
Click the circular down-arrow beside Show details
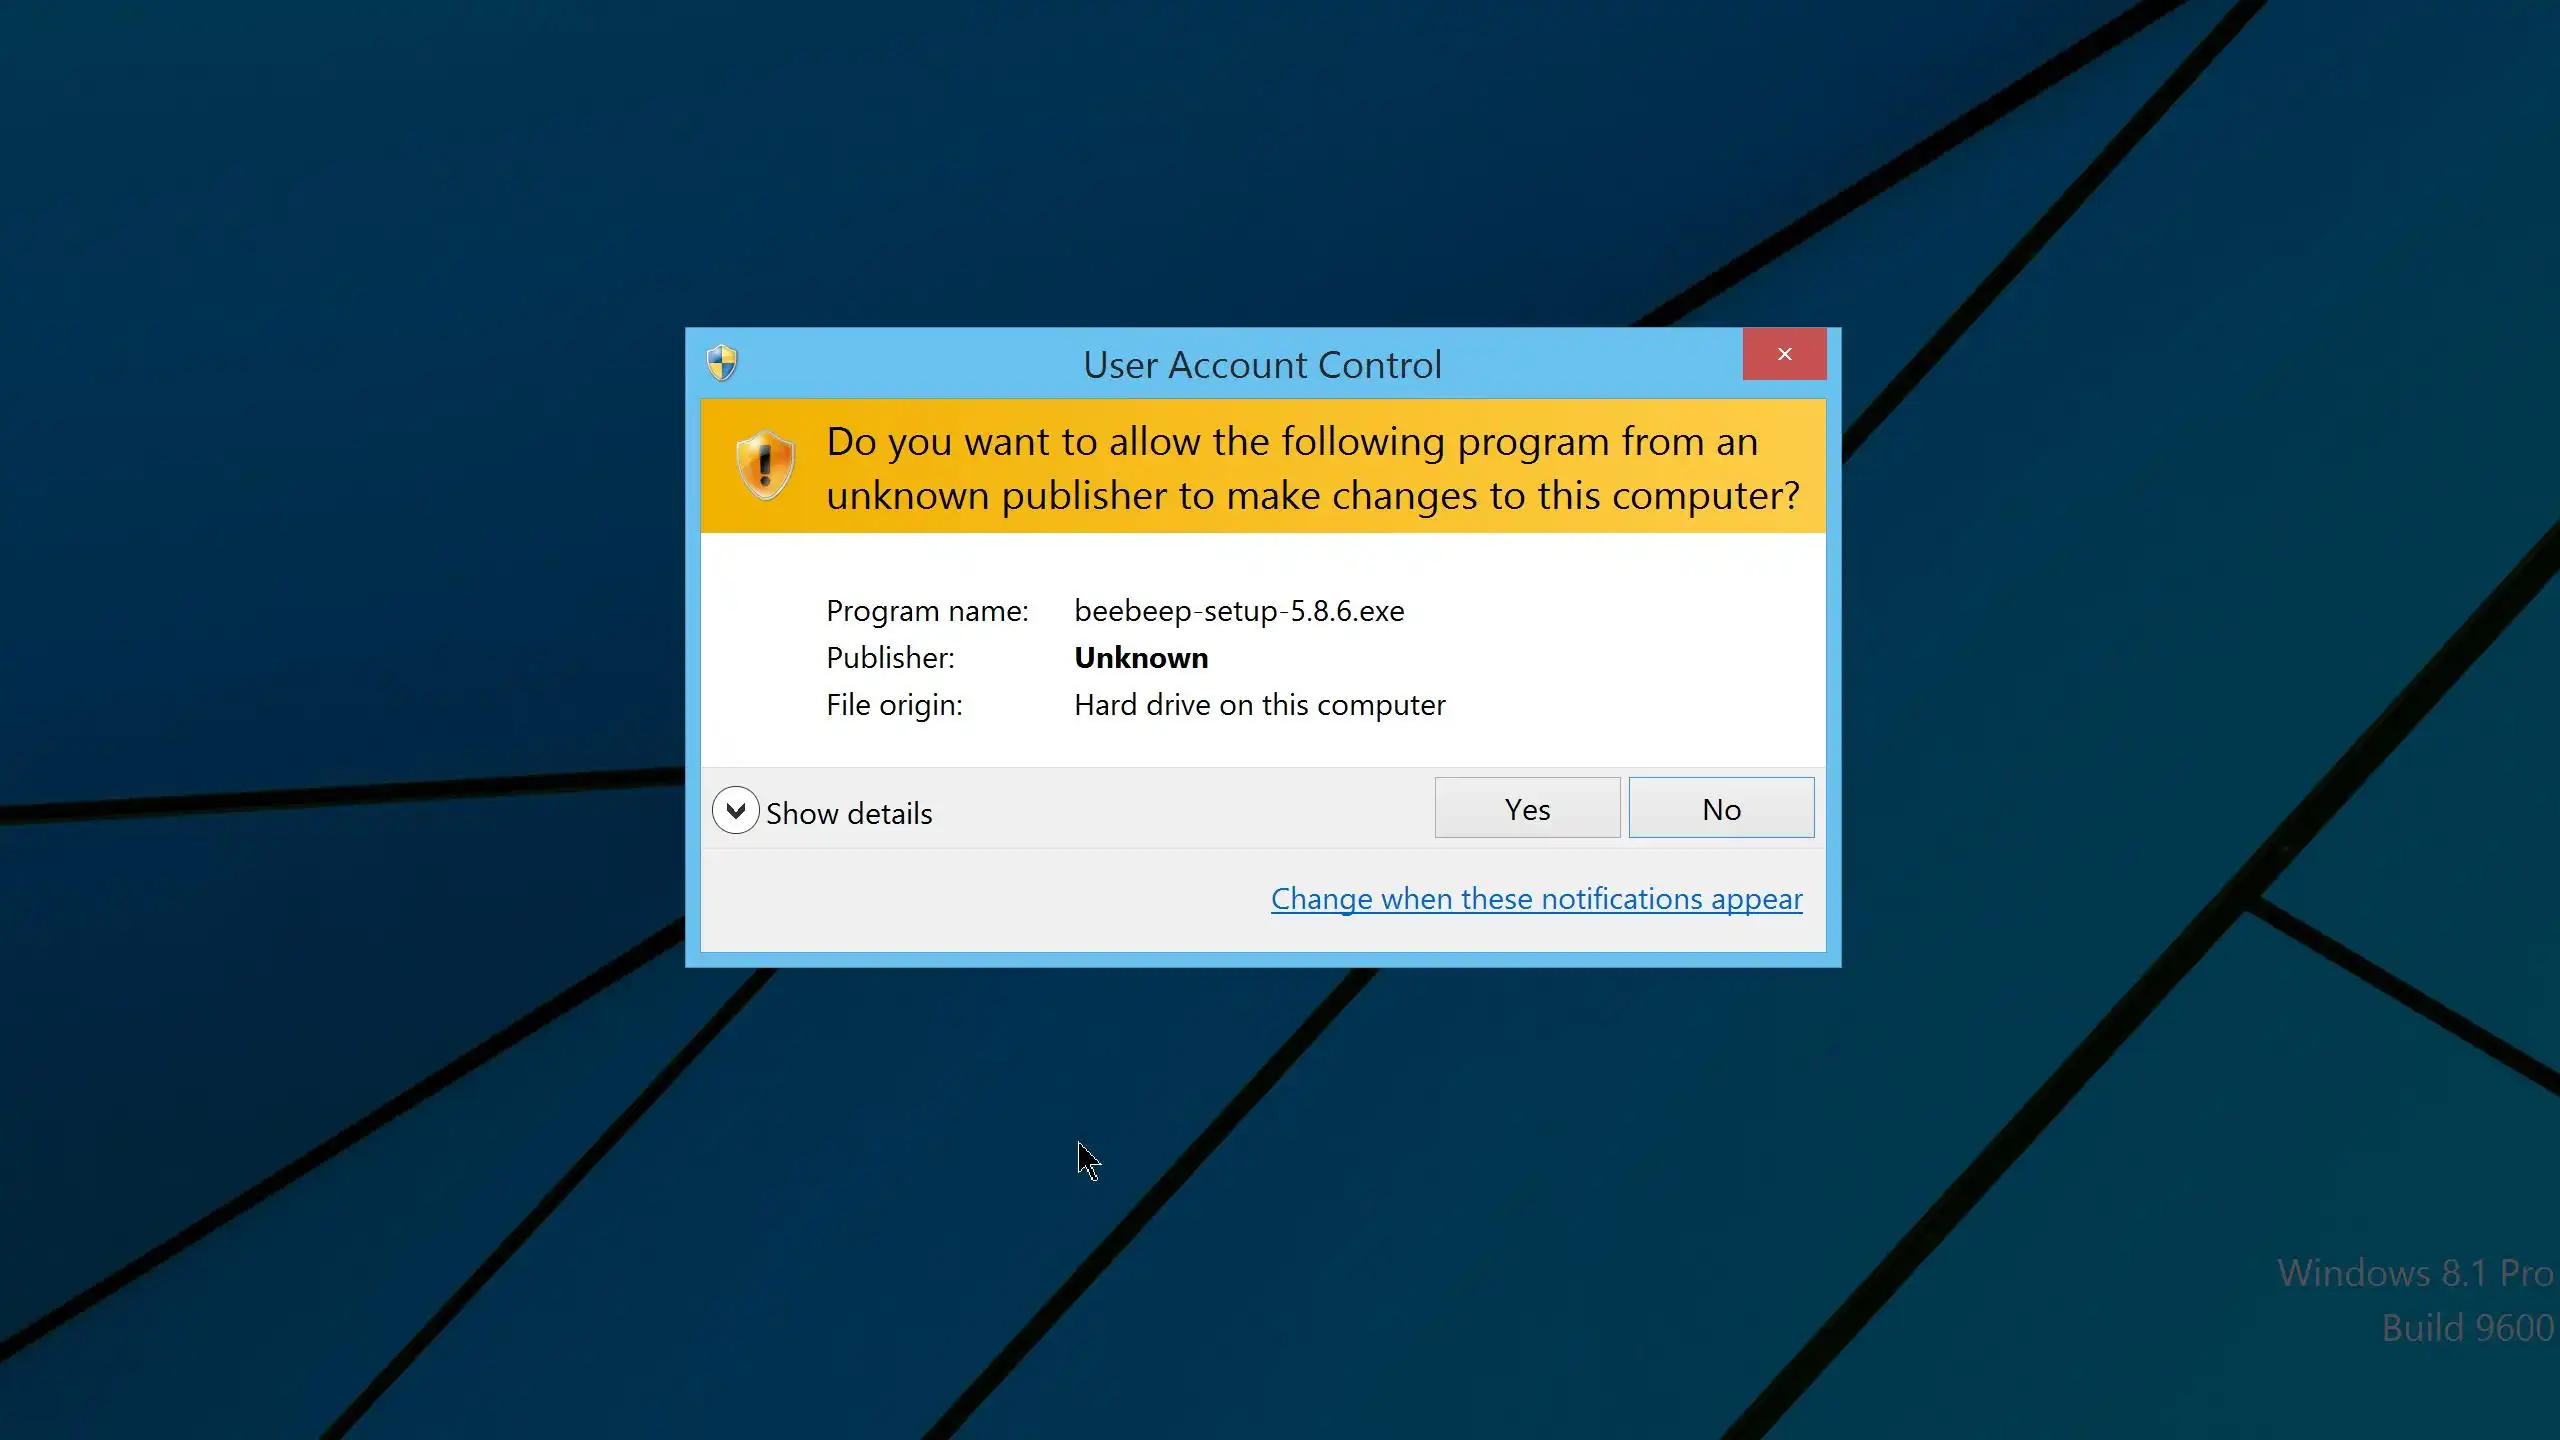pyautogui.click(x=736, y=810)
